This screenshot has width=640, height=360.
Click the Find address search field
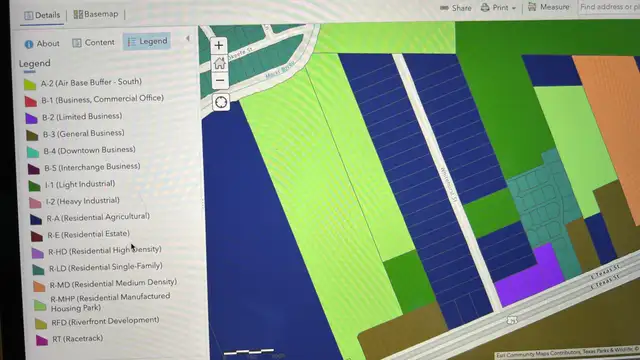click(x=609, y=7)
